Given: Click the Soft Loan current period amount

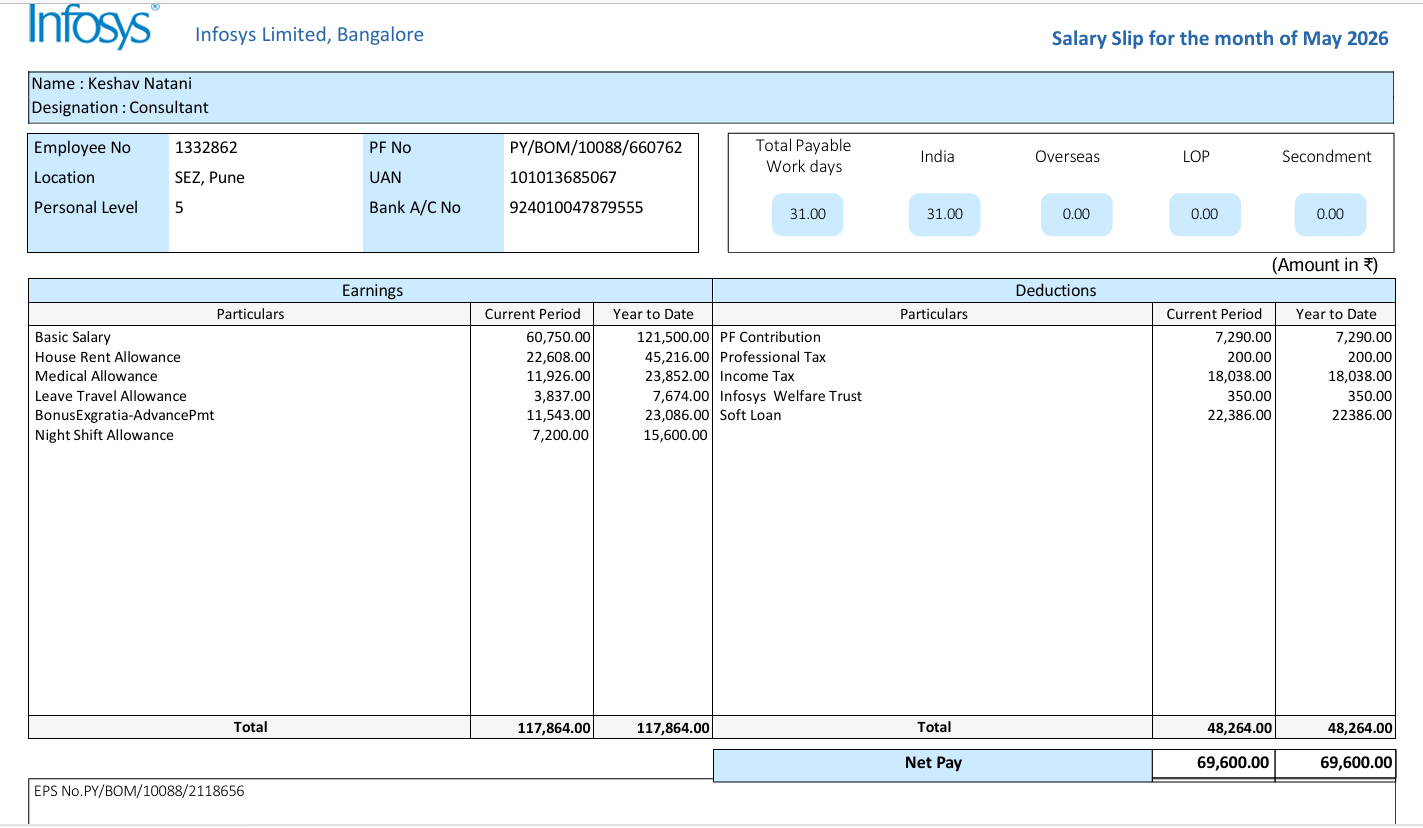Looking at the screenshot, I should [x=1240, y=415].
